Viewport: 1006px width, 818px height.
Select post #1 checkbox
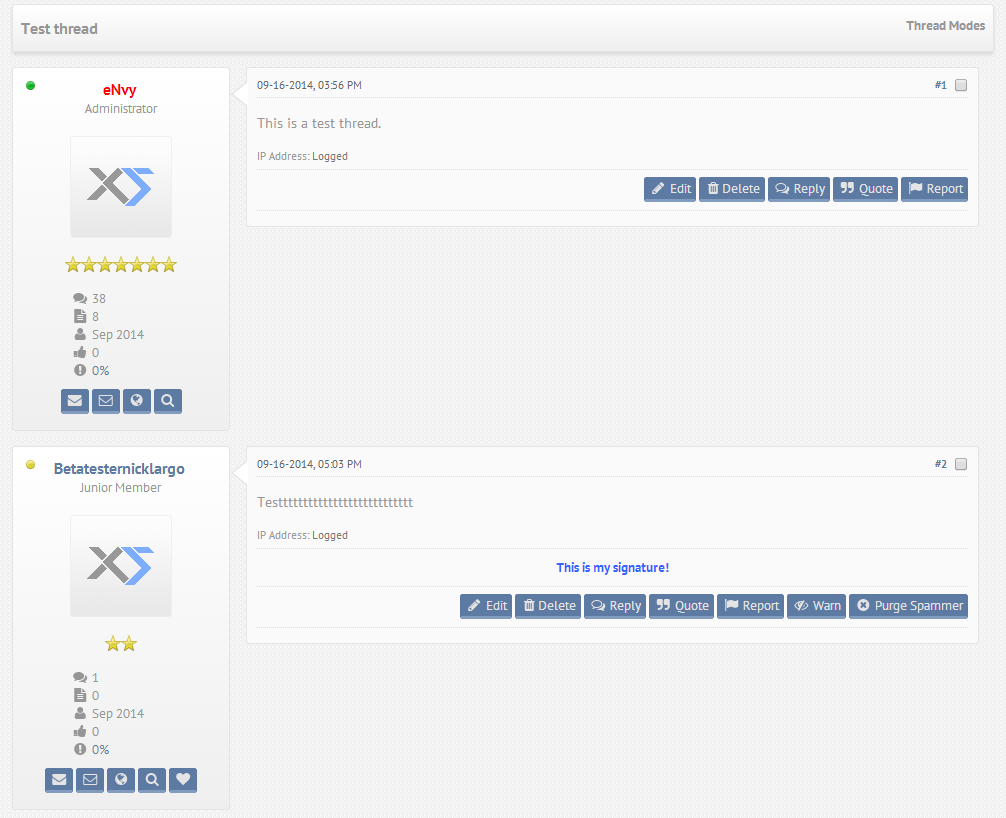click(960, 85)
